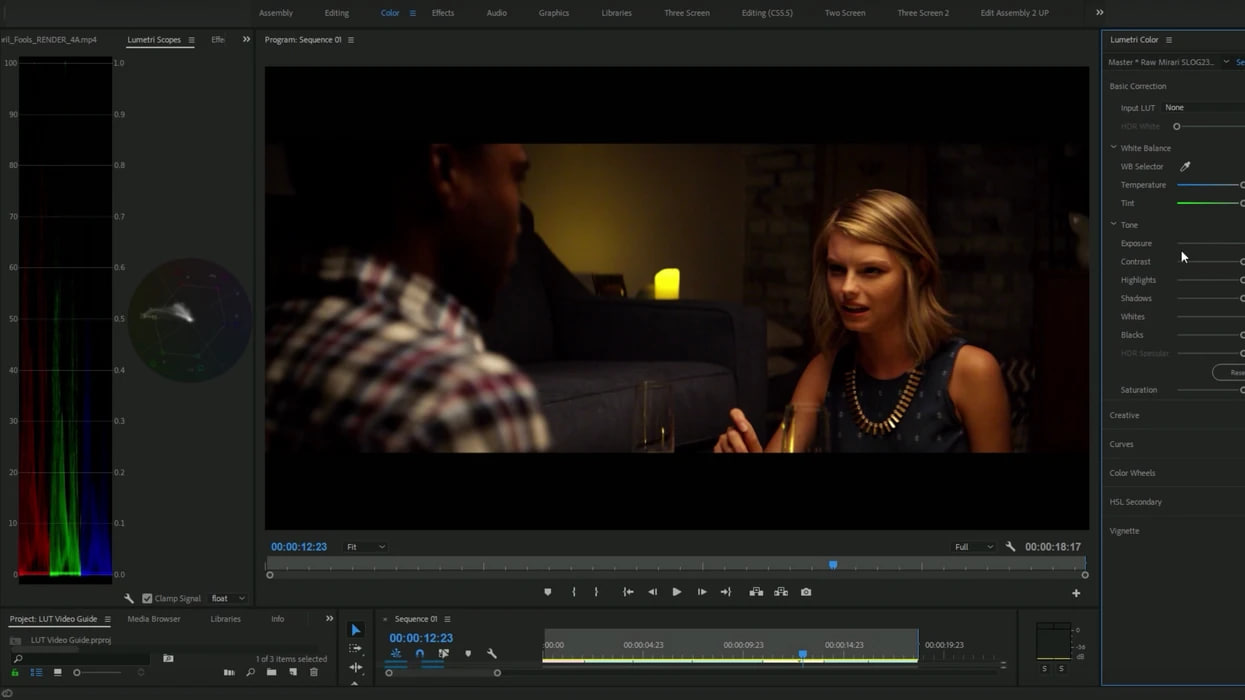Click the New Bin icon in the Project panel
Viewport: 1245px width, 700px height.
[271, 672]
